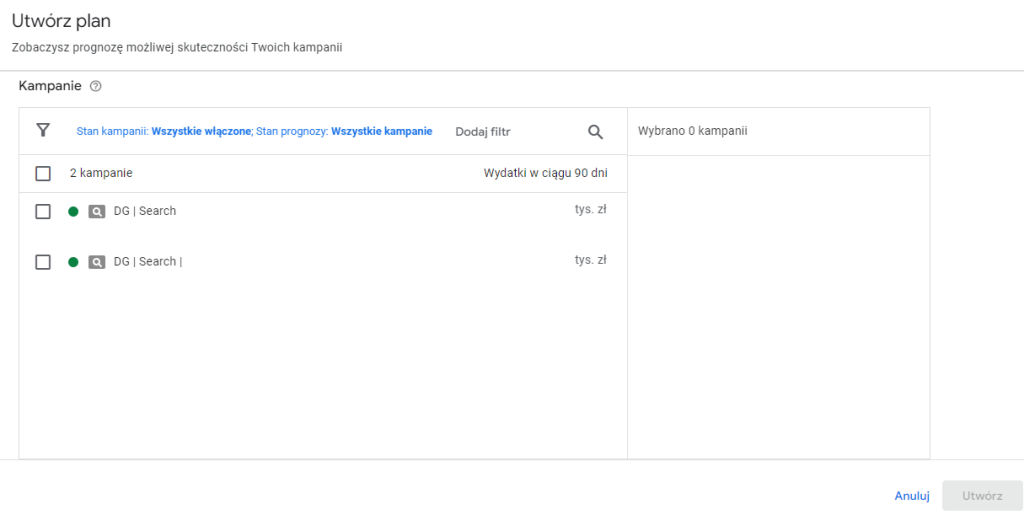
Task: Click the green status dot of second campaign
Action: [x=73, y=262]
